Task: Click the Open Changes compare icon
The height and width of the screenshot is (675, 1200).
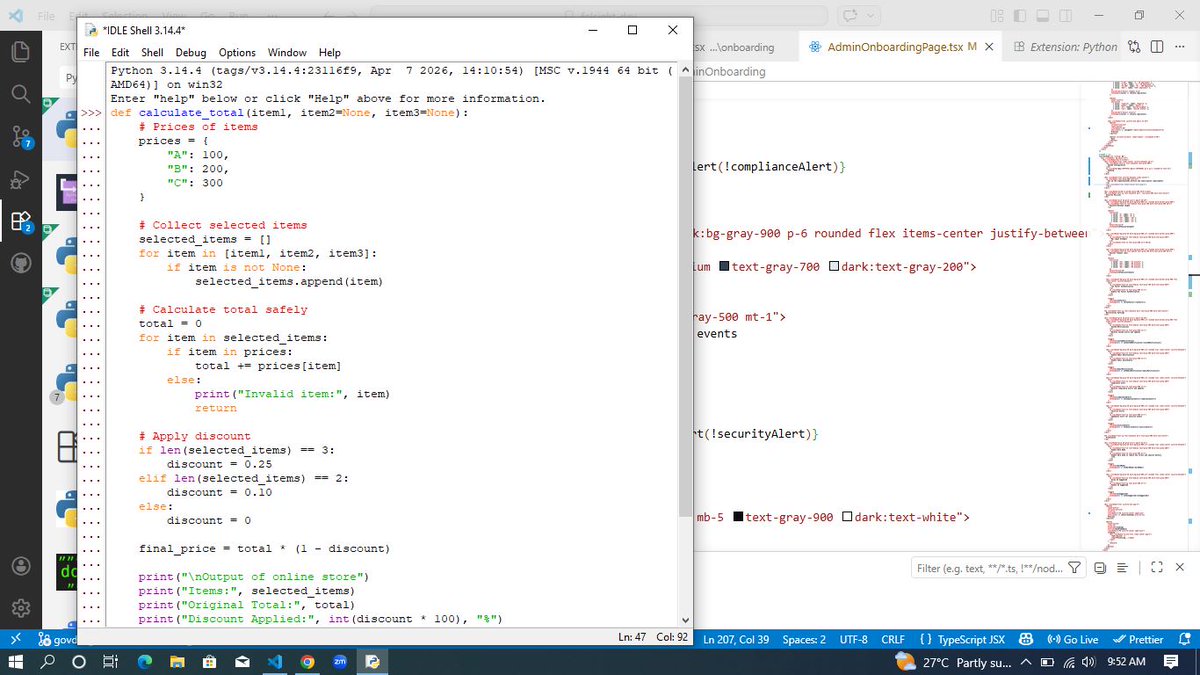Action: tap(1135, 47)
